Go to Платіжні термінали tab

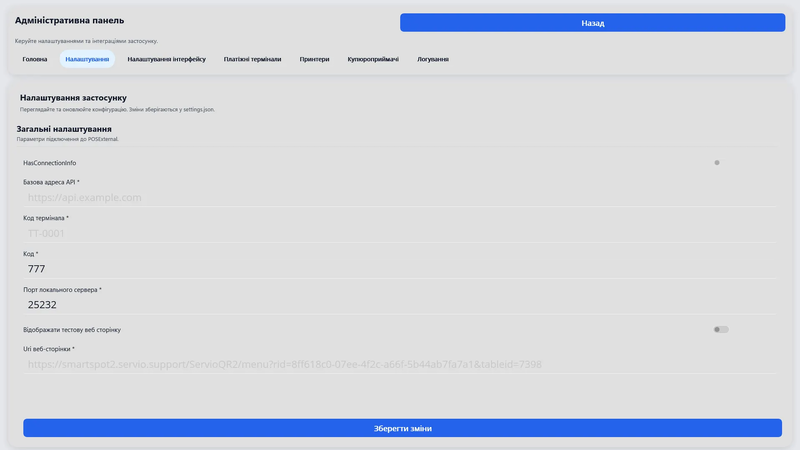252,59
